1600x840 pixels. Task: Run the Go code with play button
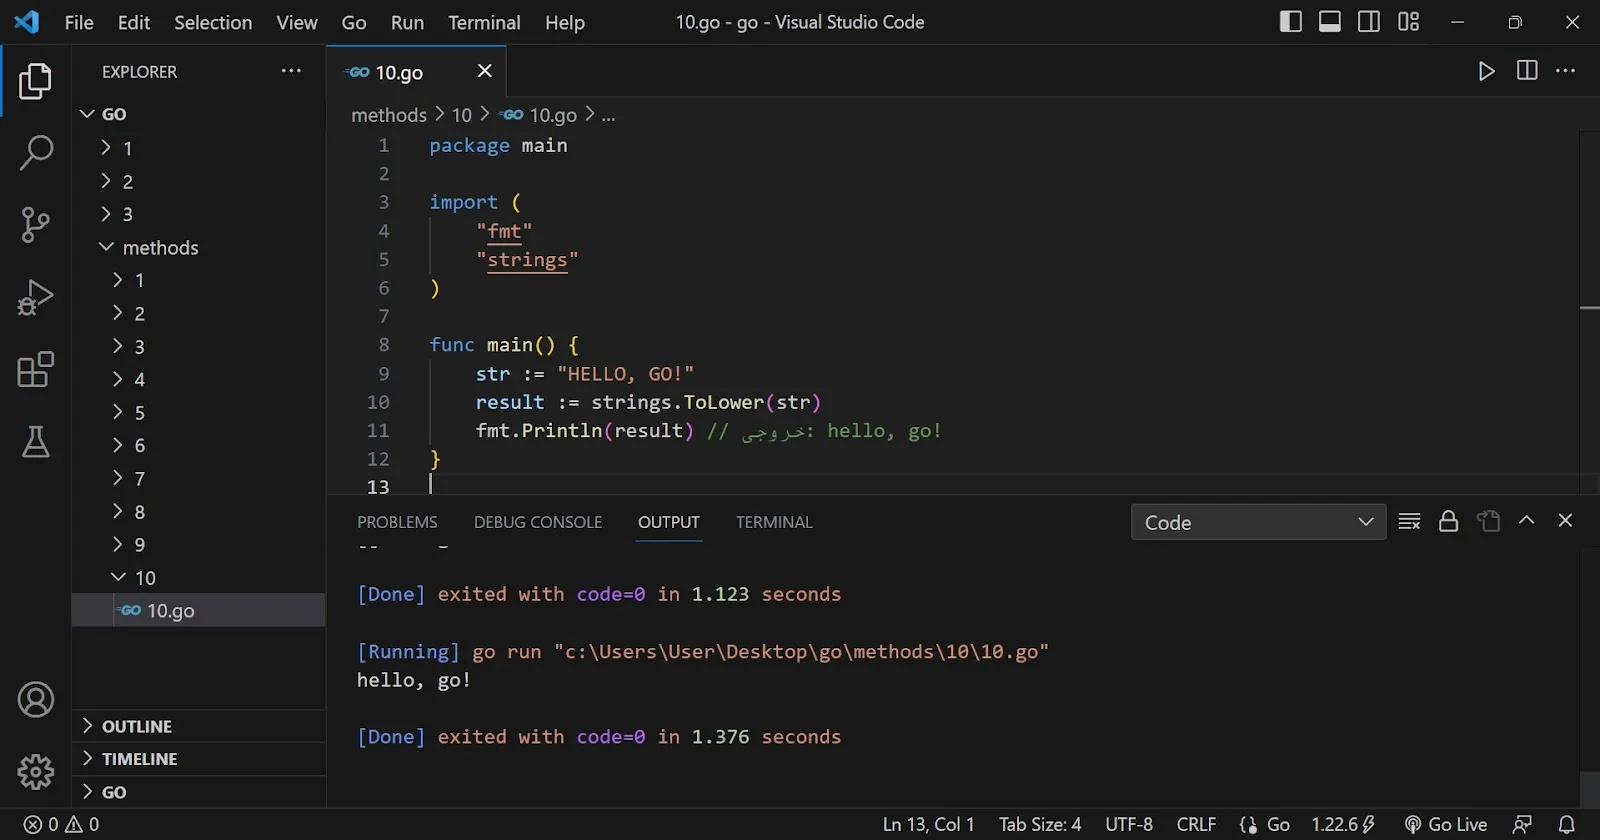(x=1487, y=71)
